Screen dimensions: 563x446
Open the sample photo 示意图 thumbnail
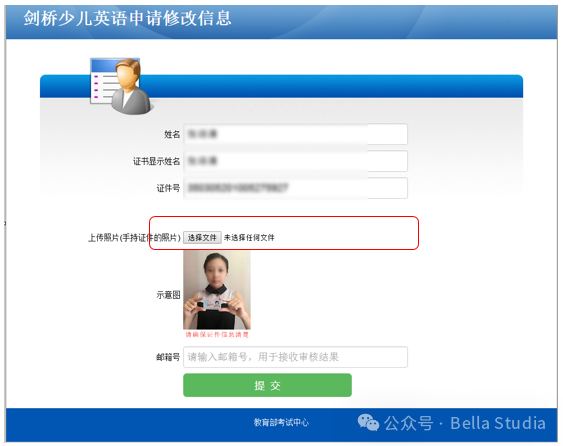point(217,290)
